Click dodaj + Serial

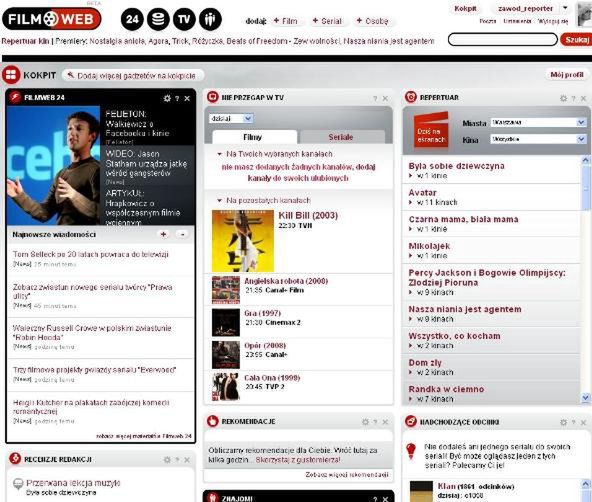(x=327, y=21)
